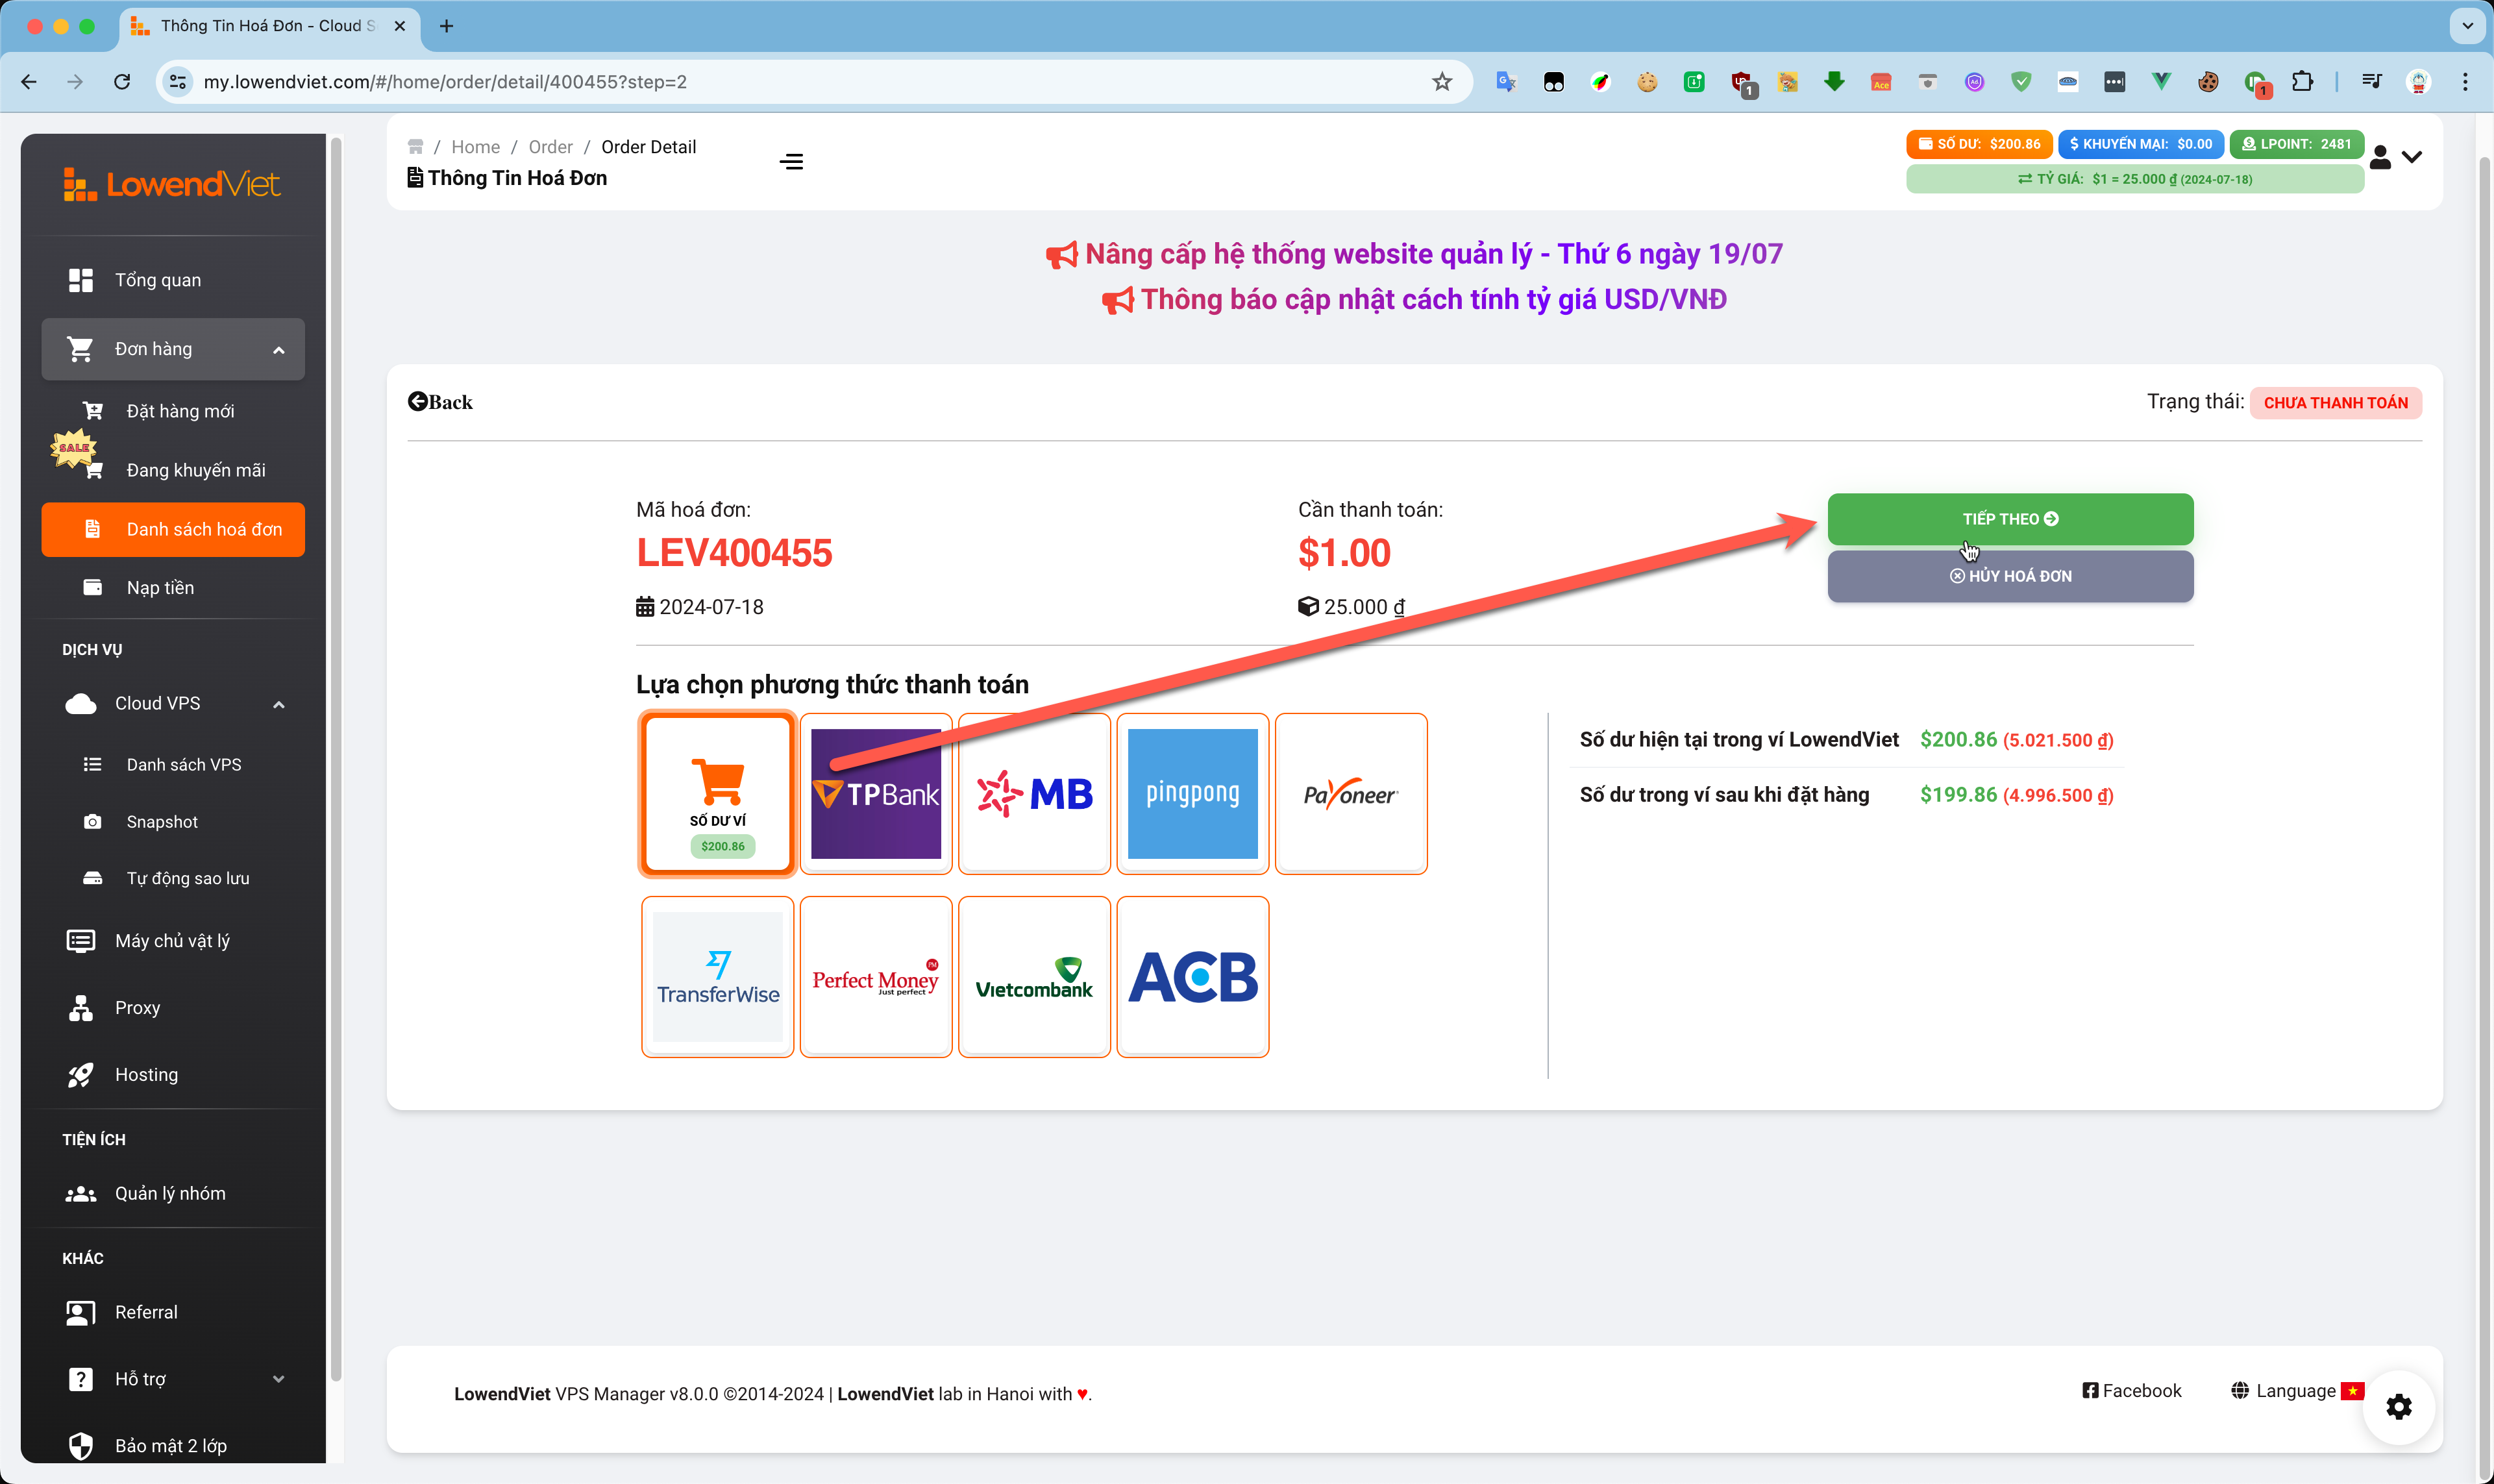Bookmark page with star icon
This screenshot has width=2494, height=1484.
coord(1441,82)
